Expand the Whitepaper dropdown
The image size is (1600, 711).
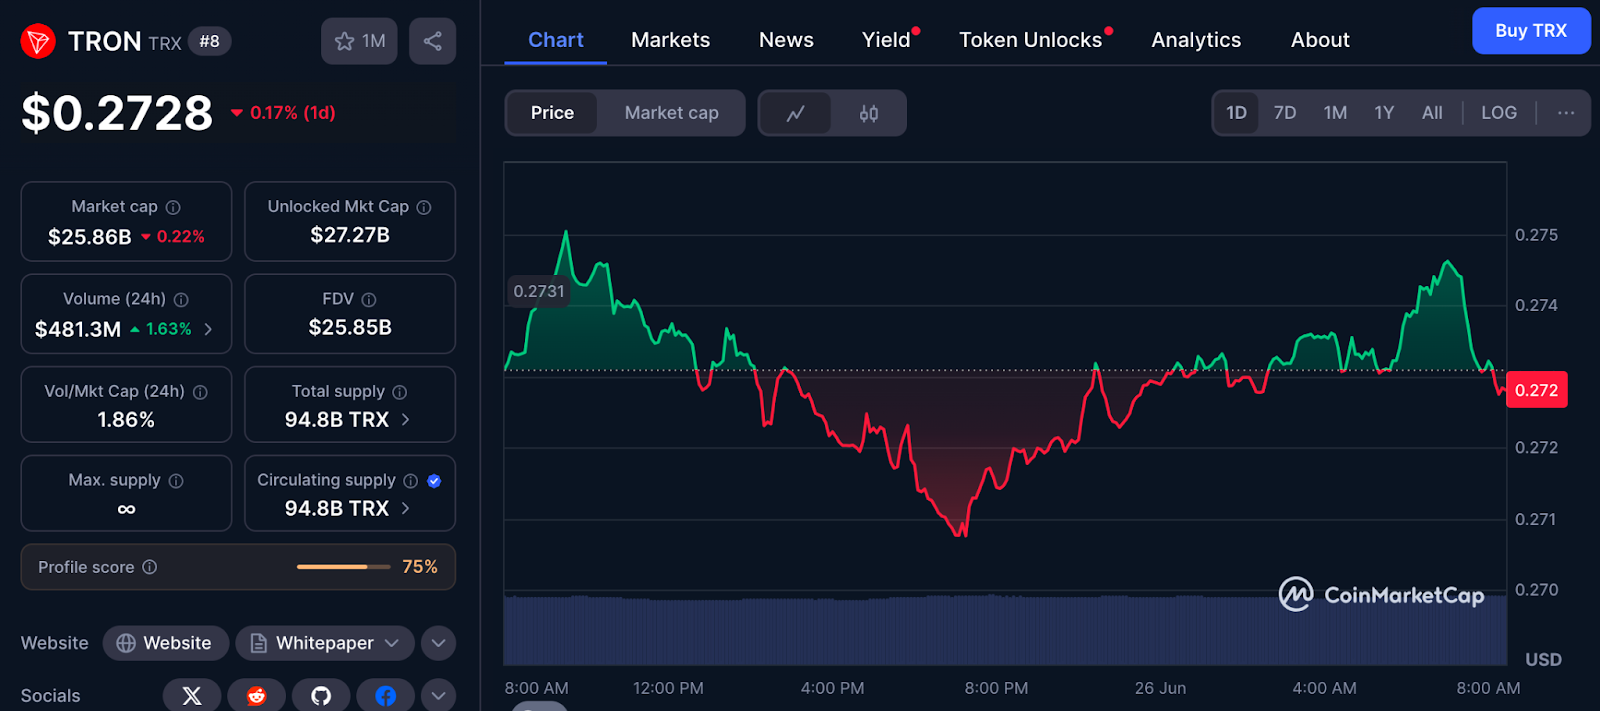coord(391,643)
